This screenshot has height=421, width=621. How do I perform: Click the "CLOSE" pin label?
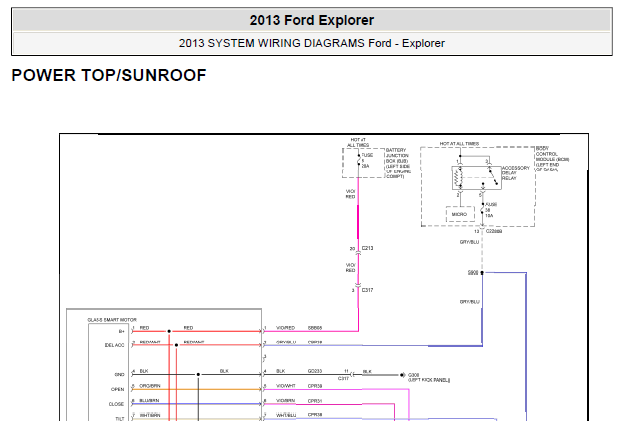tap(116, 404)
